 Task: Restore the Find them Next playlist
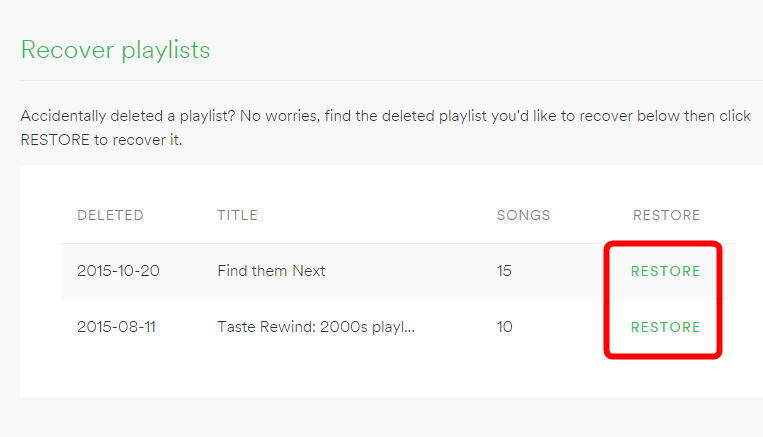665,271
